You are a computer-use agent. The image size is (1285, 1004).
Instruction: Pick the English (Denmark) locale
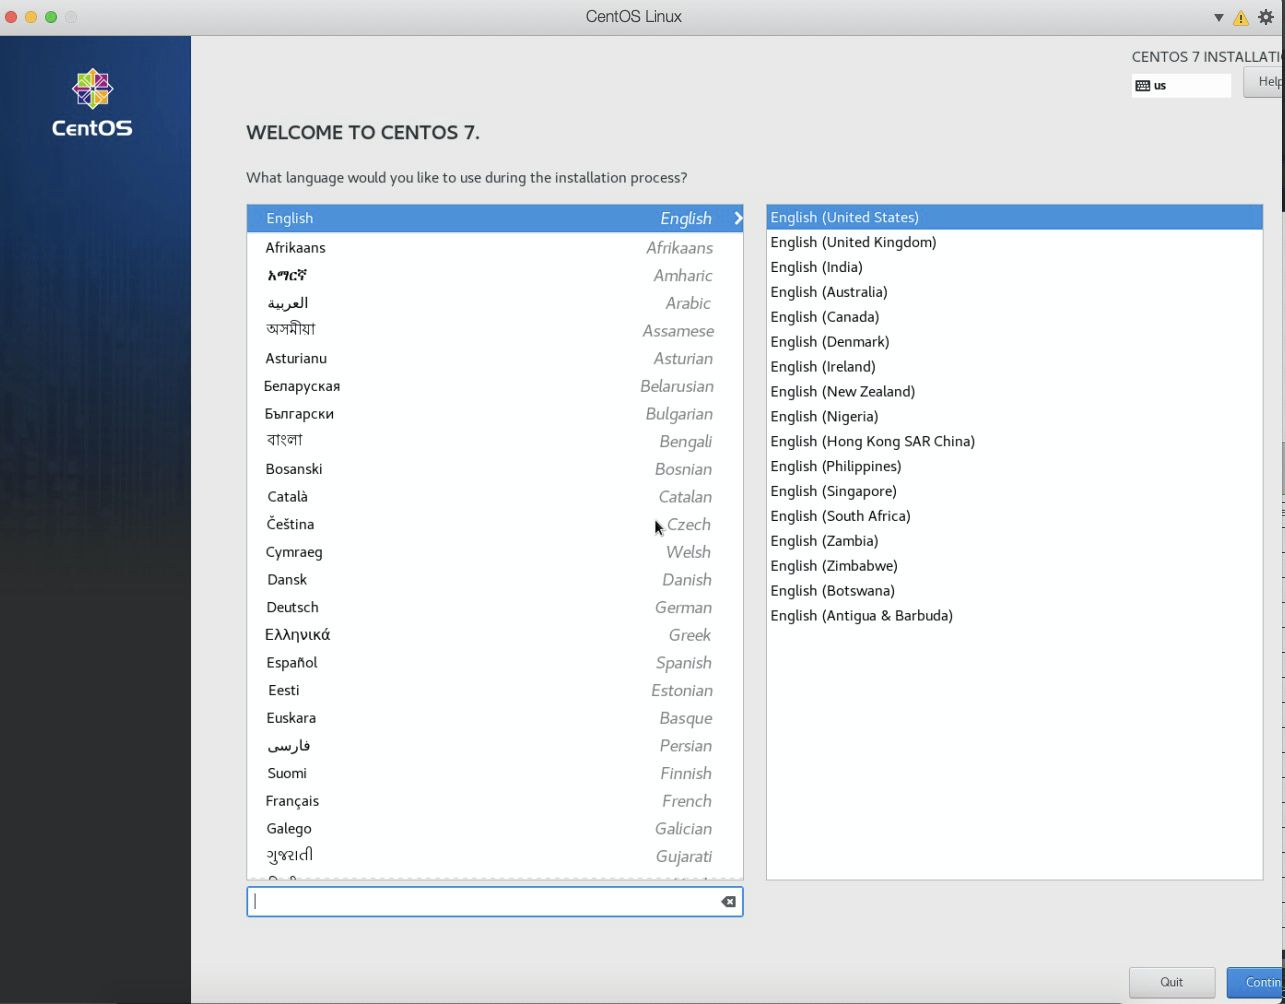click(1014, 342)
